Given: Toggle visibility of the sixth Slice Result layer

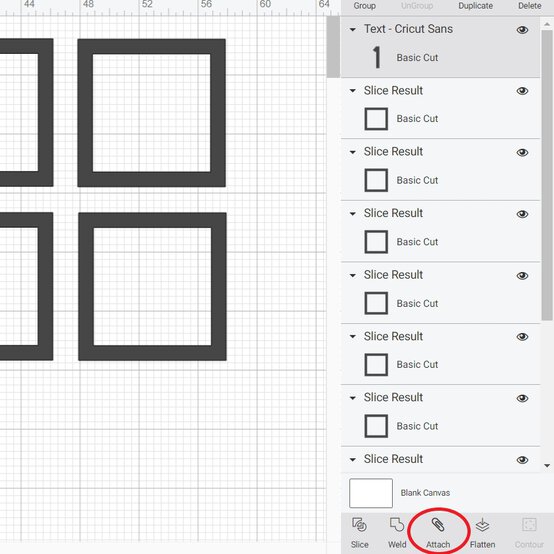Looking at the screenshot, I should point(522,398).
